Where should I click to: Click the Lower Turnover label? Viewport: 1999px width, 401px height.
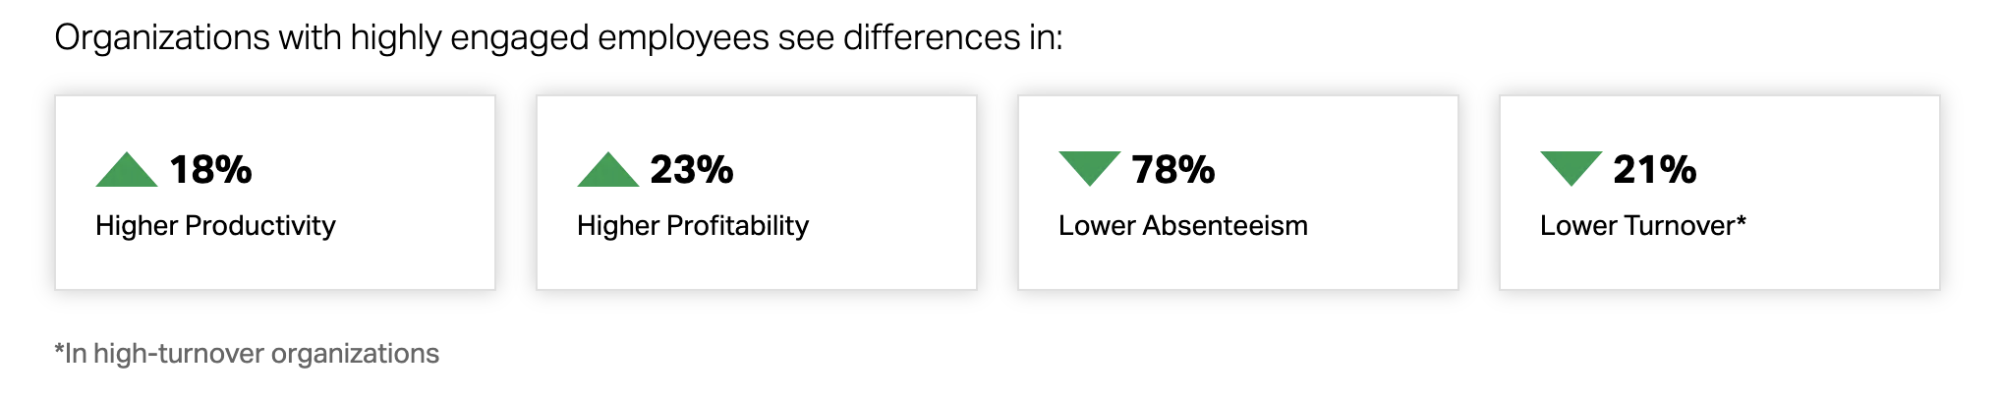(x=1636, y=226)
